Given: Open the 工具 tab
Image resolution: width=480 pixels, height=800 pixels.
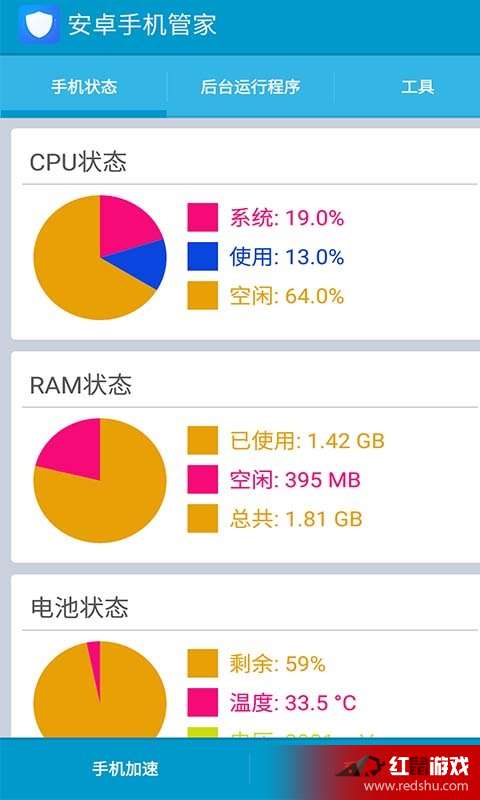Looking at the screenshot, I should tap(418, 87).
